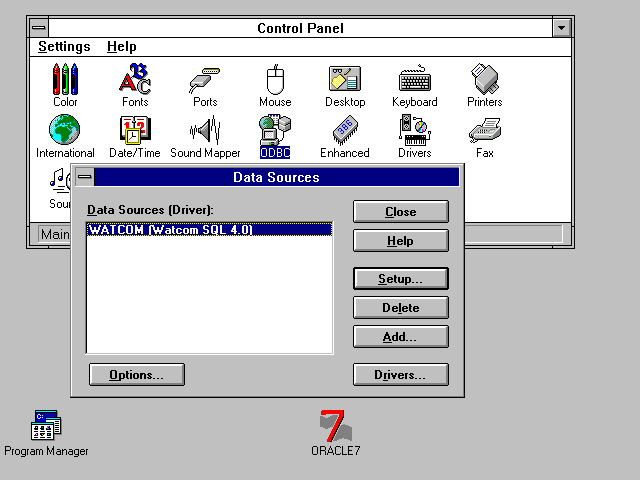Open the Color control panel icon
The image size is (640, 480).
click(65, 79)
